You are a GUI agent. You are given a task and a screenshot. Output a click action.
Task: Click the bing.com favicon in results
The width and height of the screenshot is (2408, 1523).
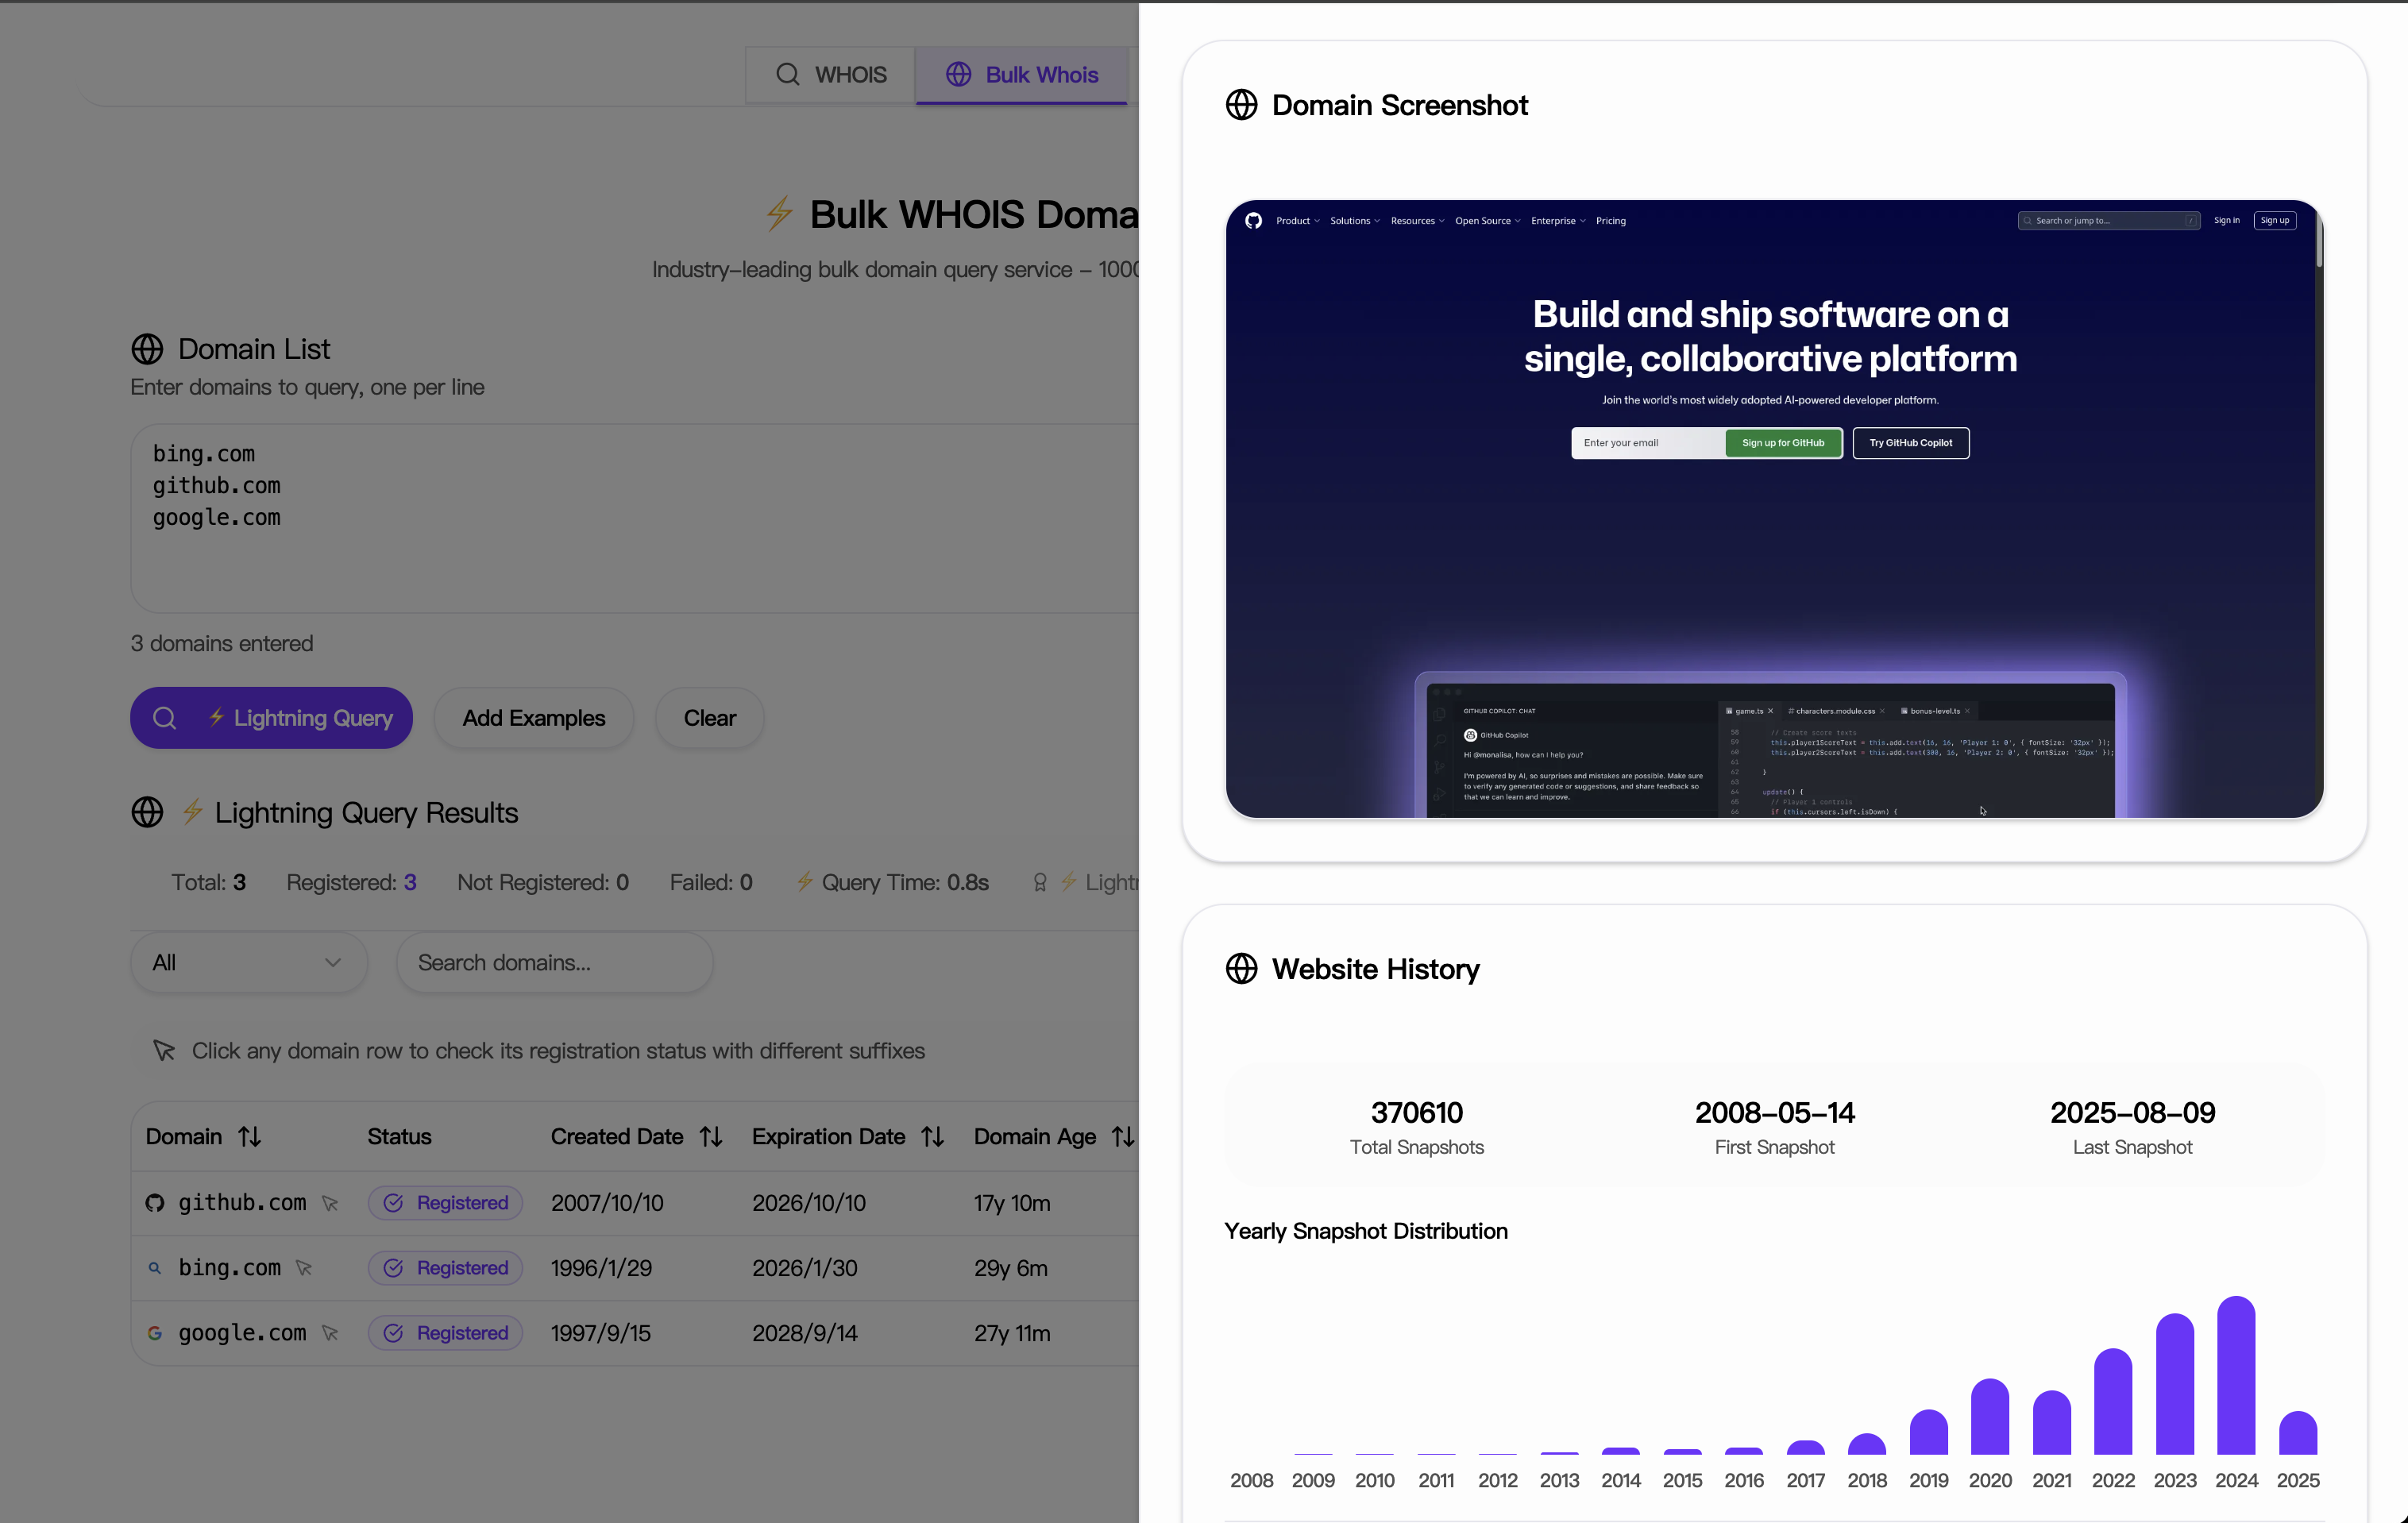tap(155, 1268)
